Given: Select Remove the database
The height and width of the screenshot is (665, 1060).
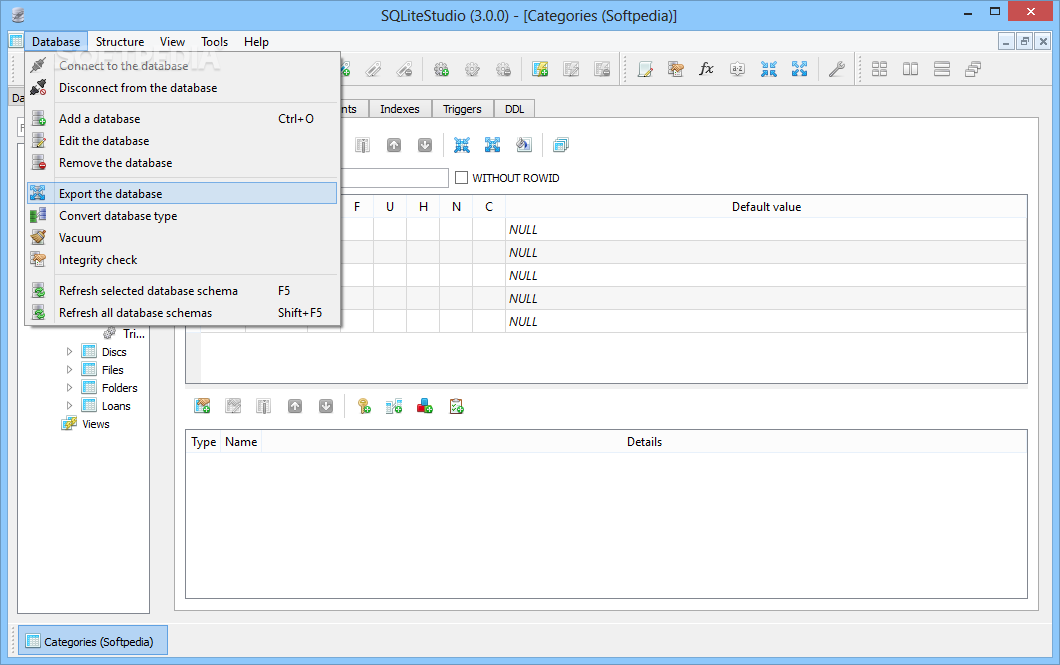Looking at the screenshot, I should pyautogui.click(x=182, y=163).
